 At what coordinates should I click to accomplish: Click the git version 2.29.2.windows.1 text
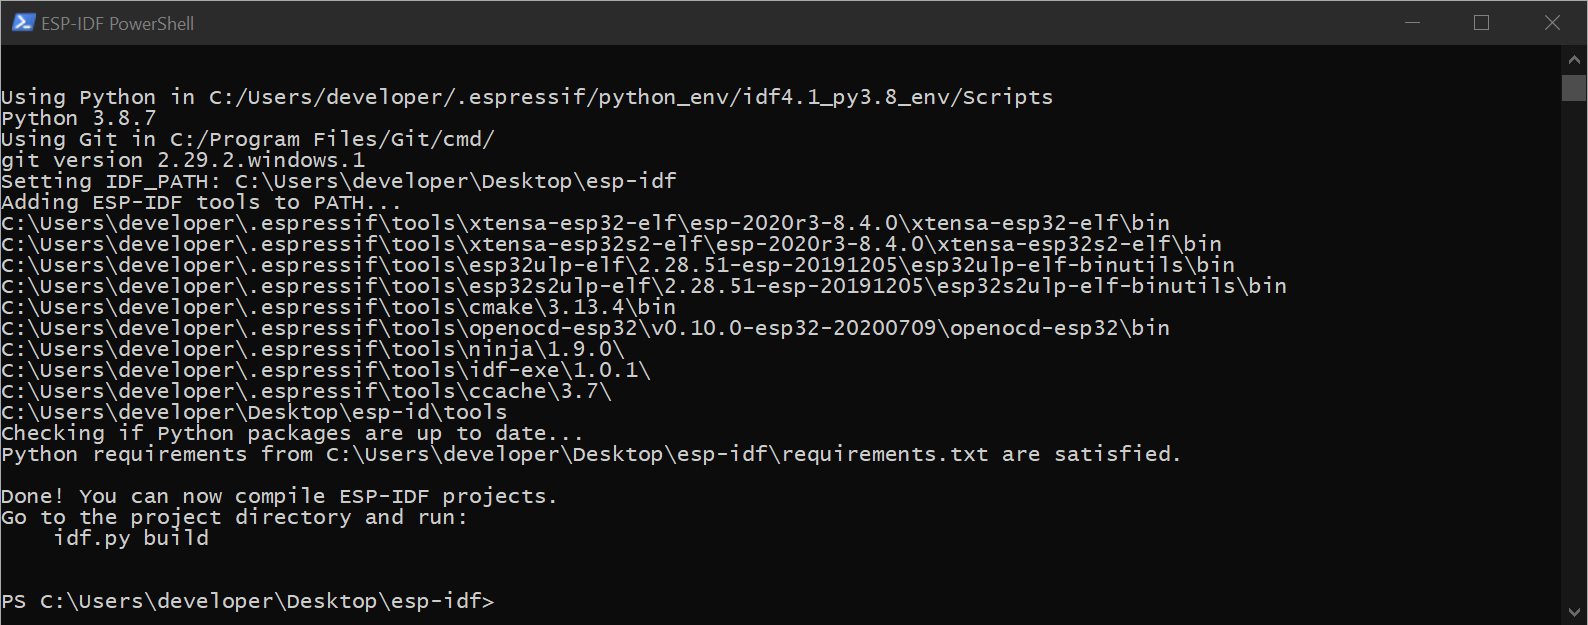coord(182,159)
